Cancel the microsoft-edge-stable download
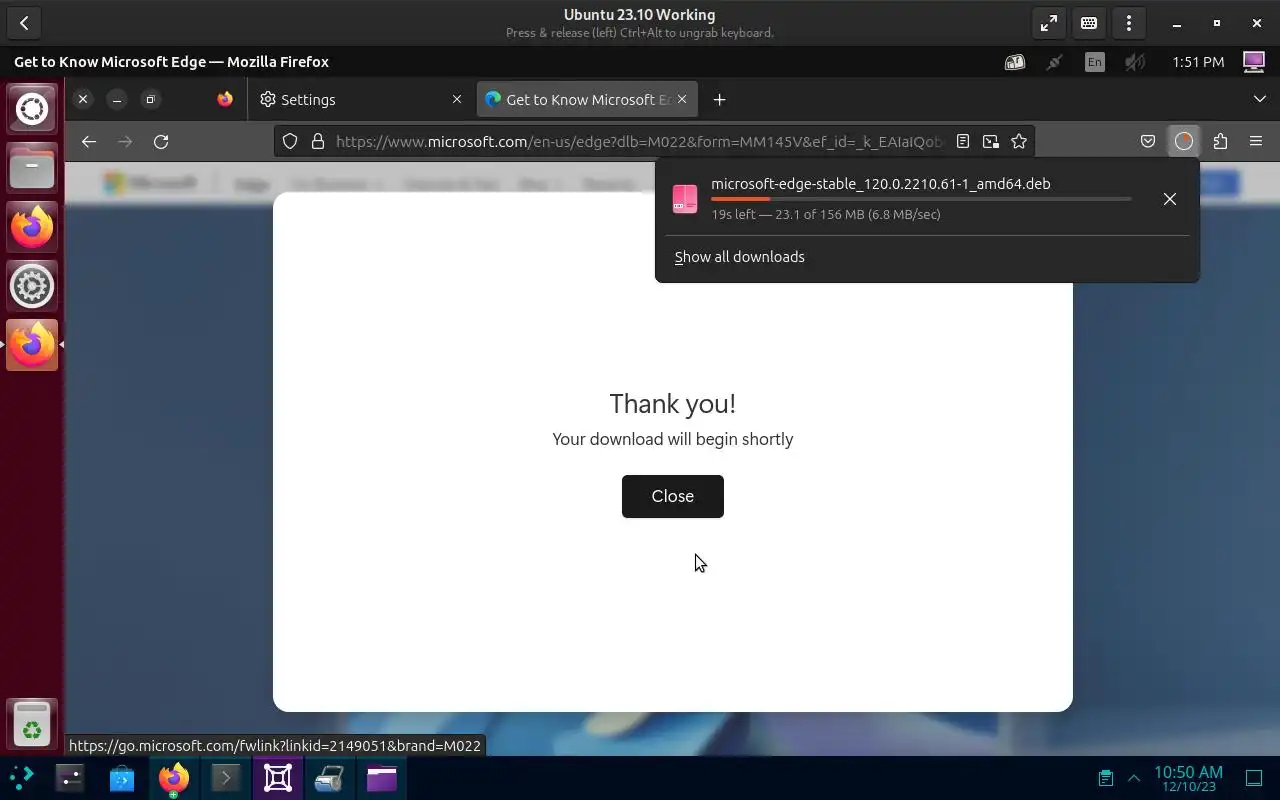 [1170, 199]
